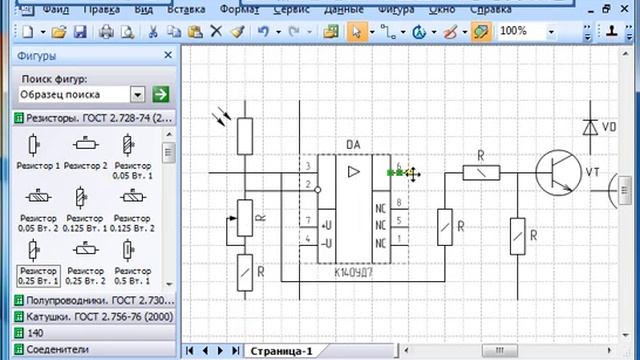Open the New document dropdown arrow

(x=42, y=32)
